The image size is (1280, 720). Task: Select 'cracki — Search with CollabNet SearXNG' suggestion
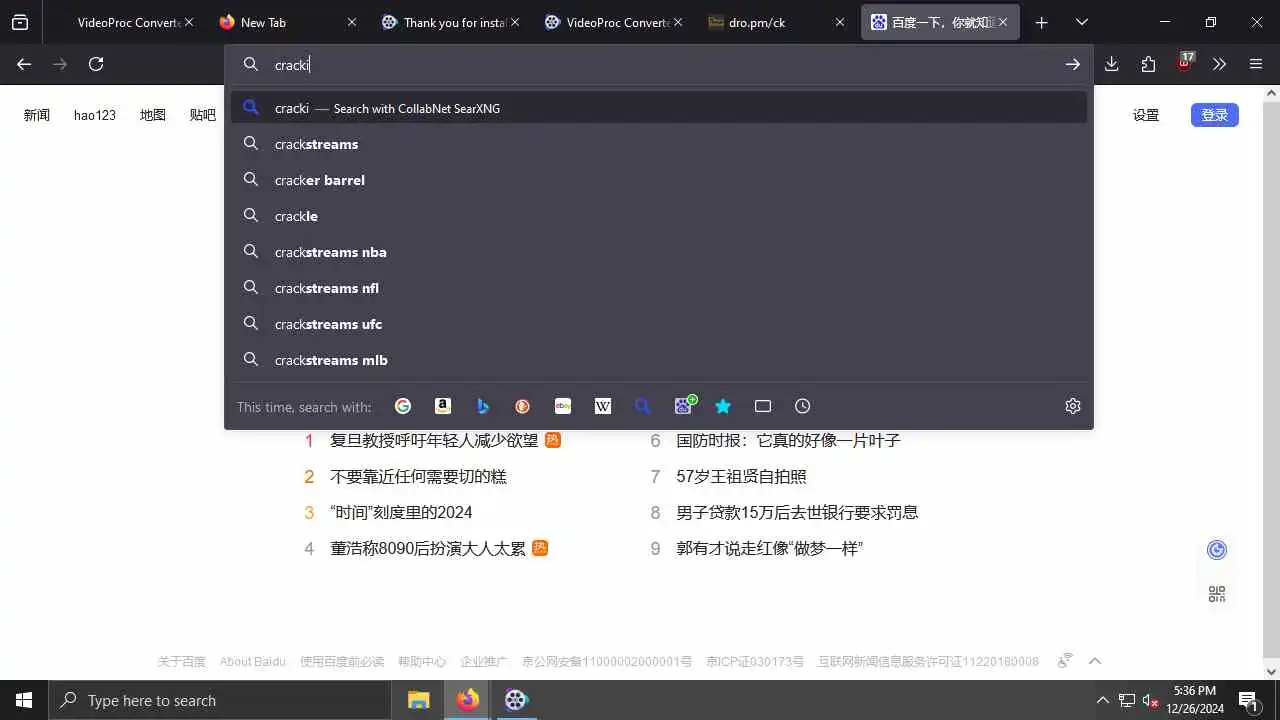pyautogui.click(x=659, y=108)
